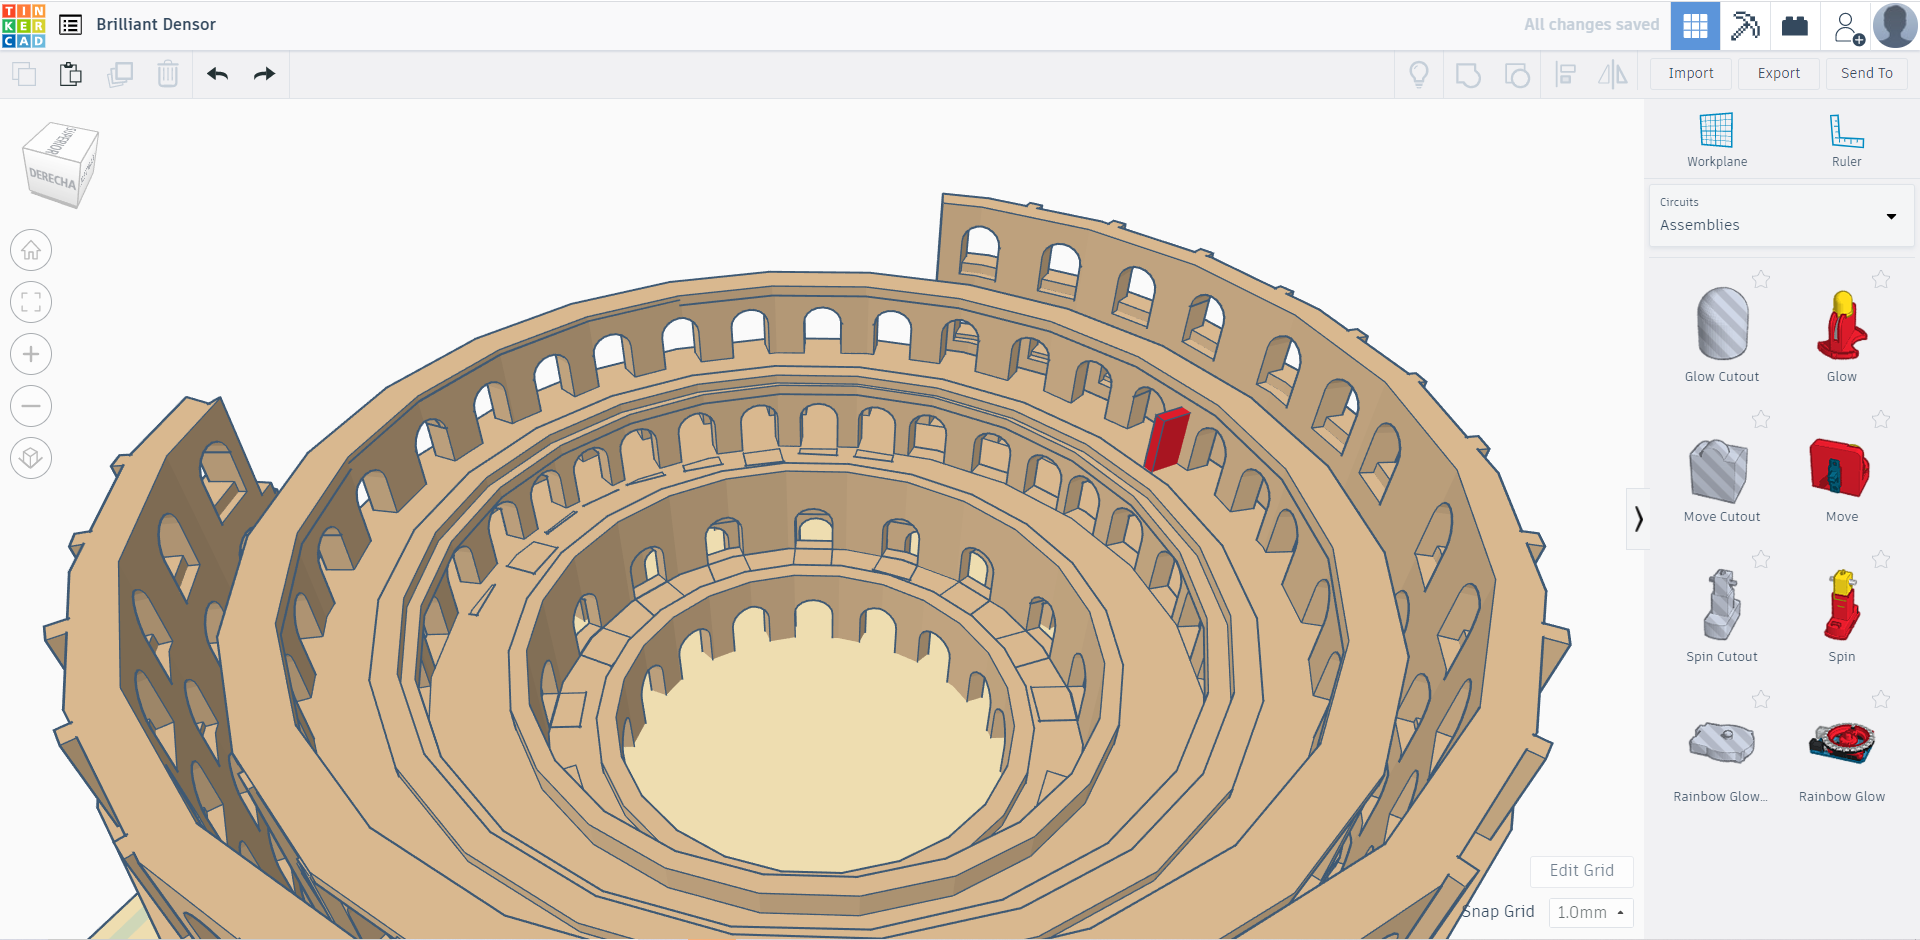
Task: Invite a collaborator with add-person icon
Action: coord(1848,27)
